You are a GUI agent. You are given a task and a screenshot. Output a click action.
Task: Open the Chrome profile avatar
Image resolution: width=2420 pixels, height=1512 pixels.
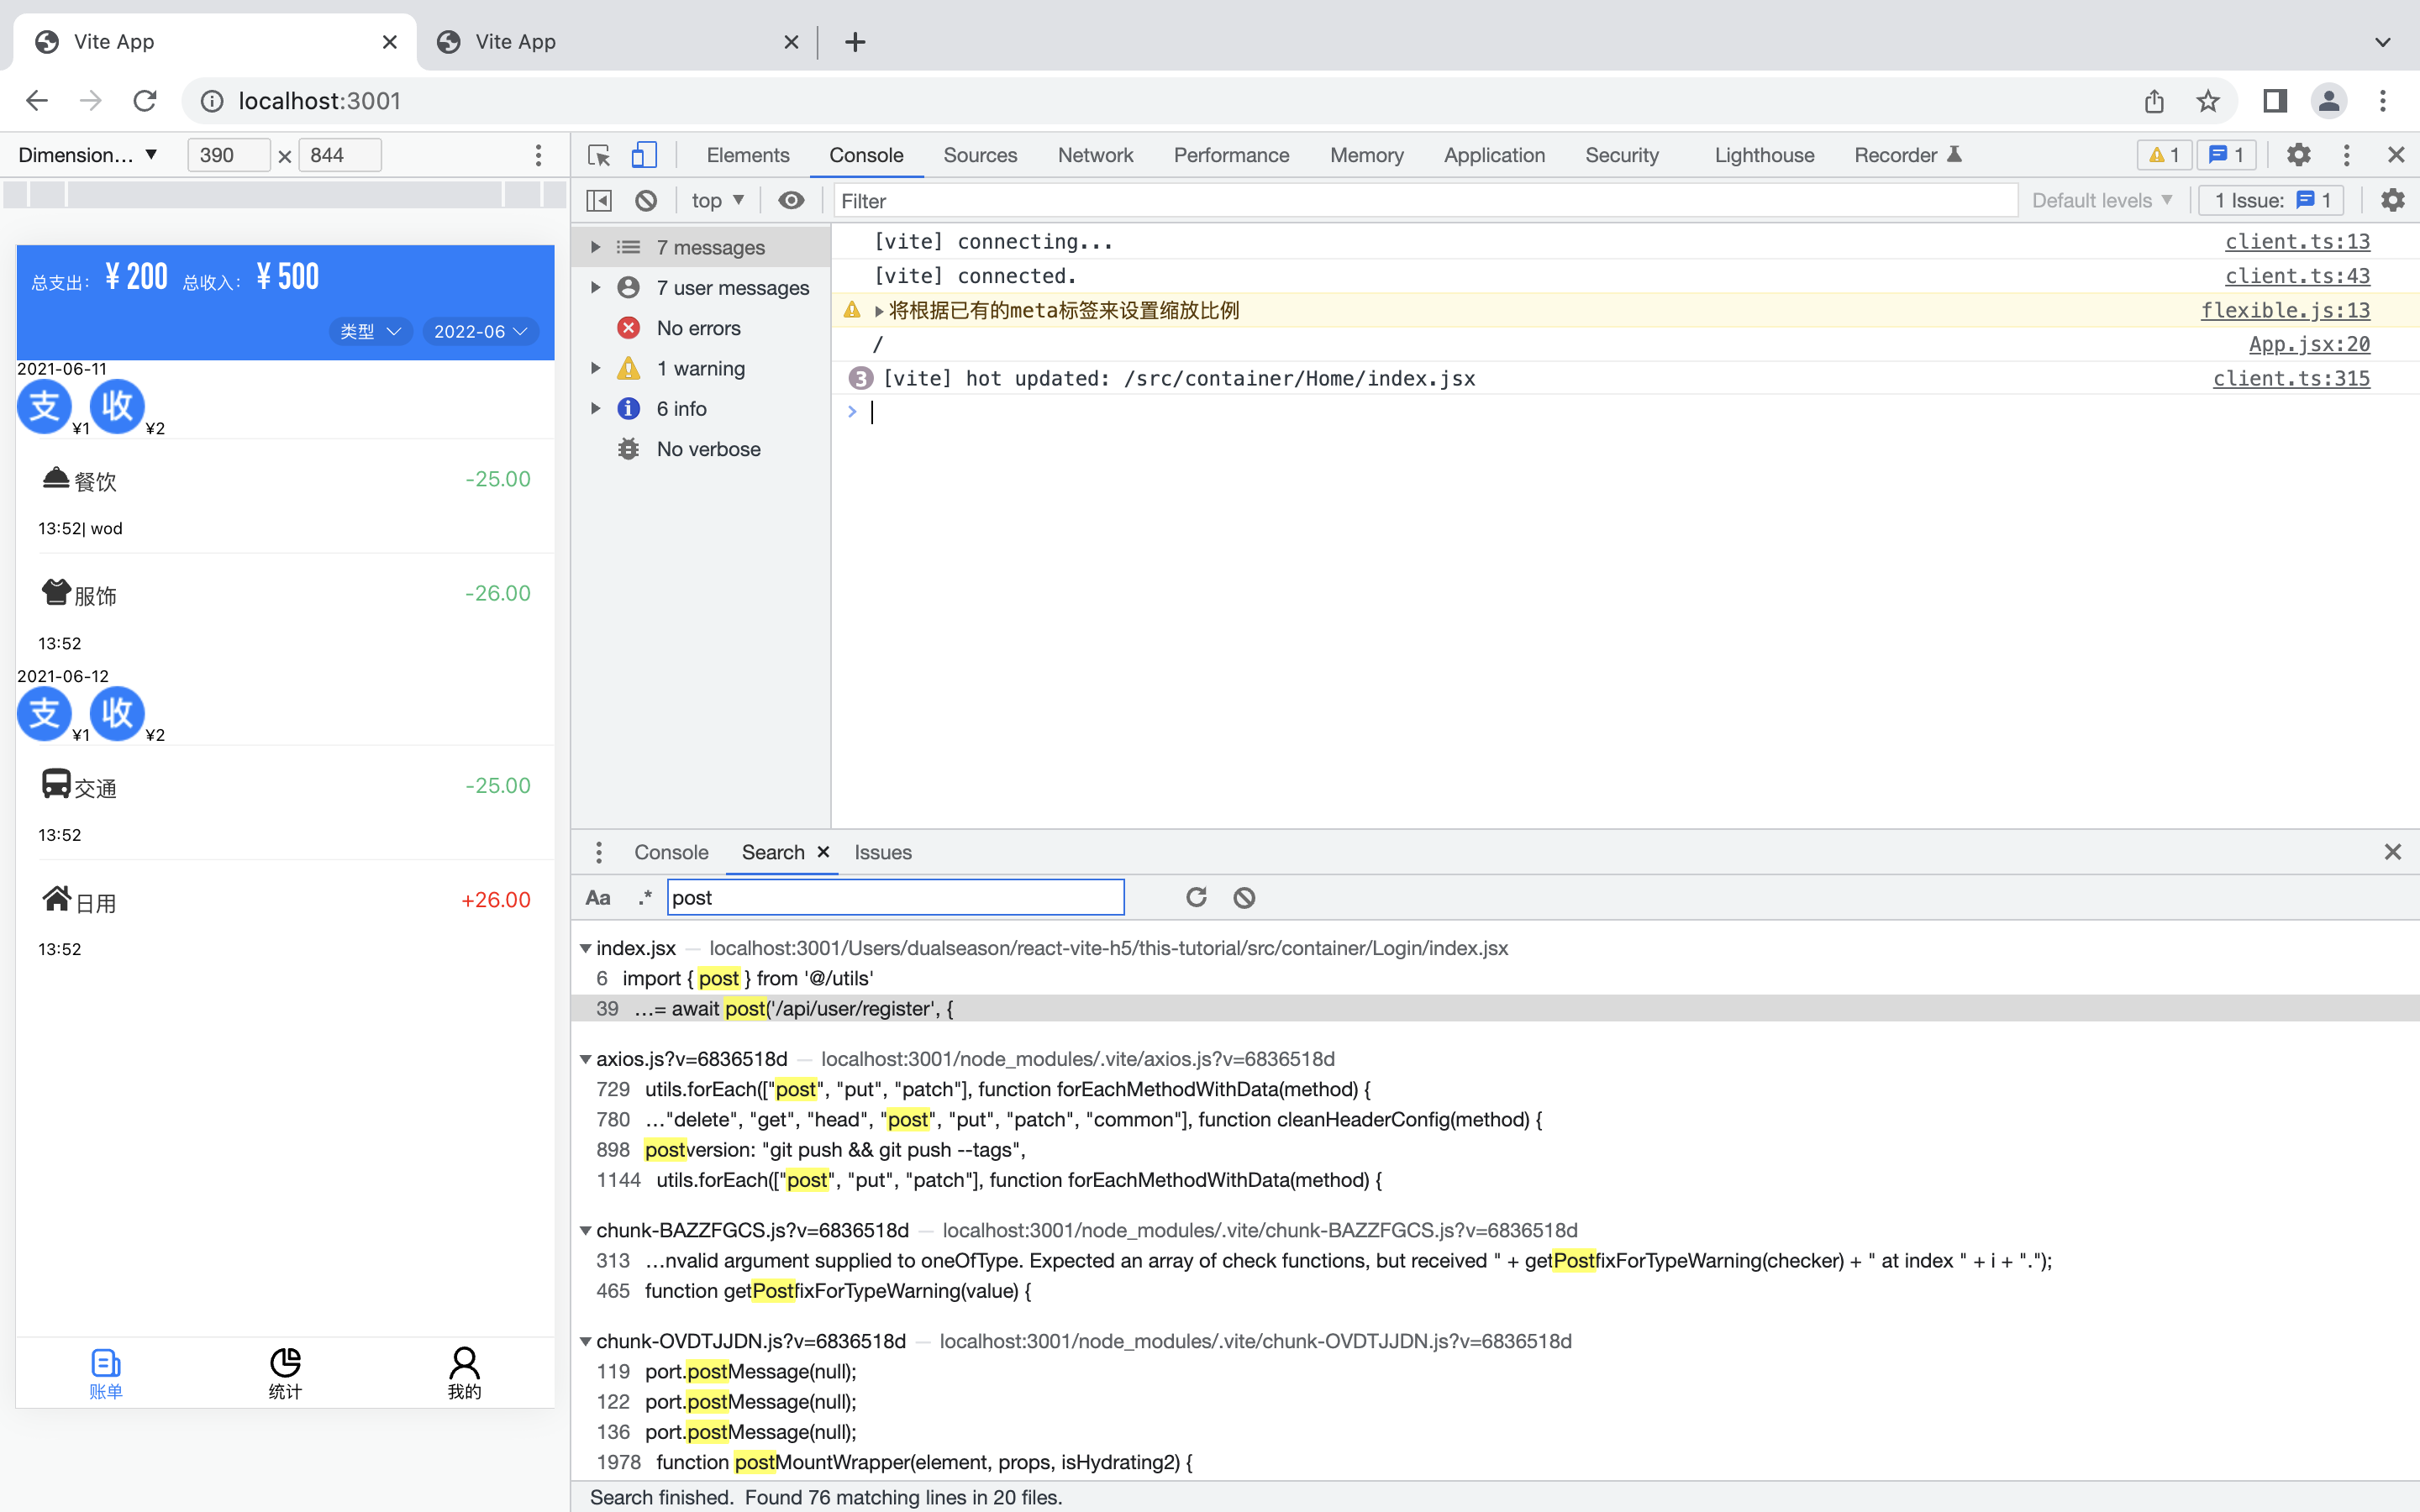[x=2329, y=101]
